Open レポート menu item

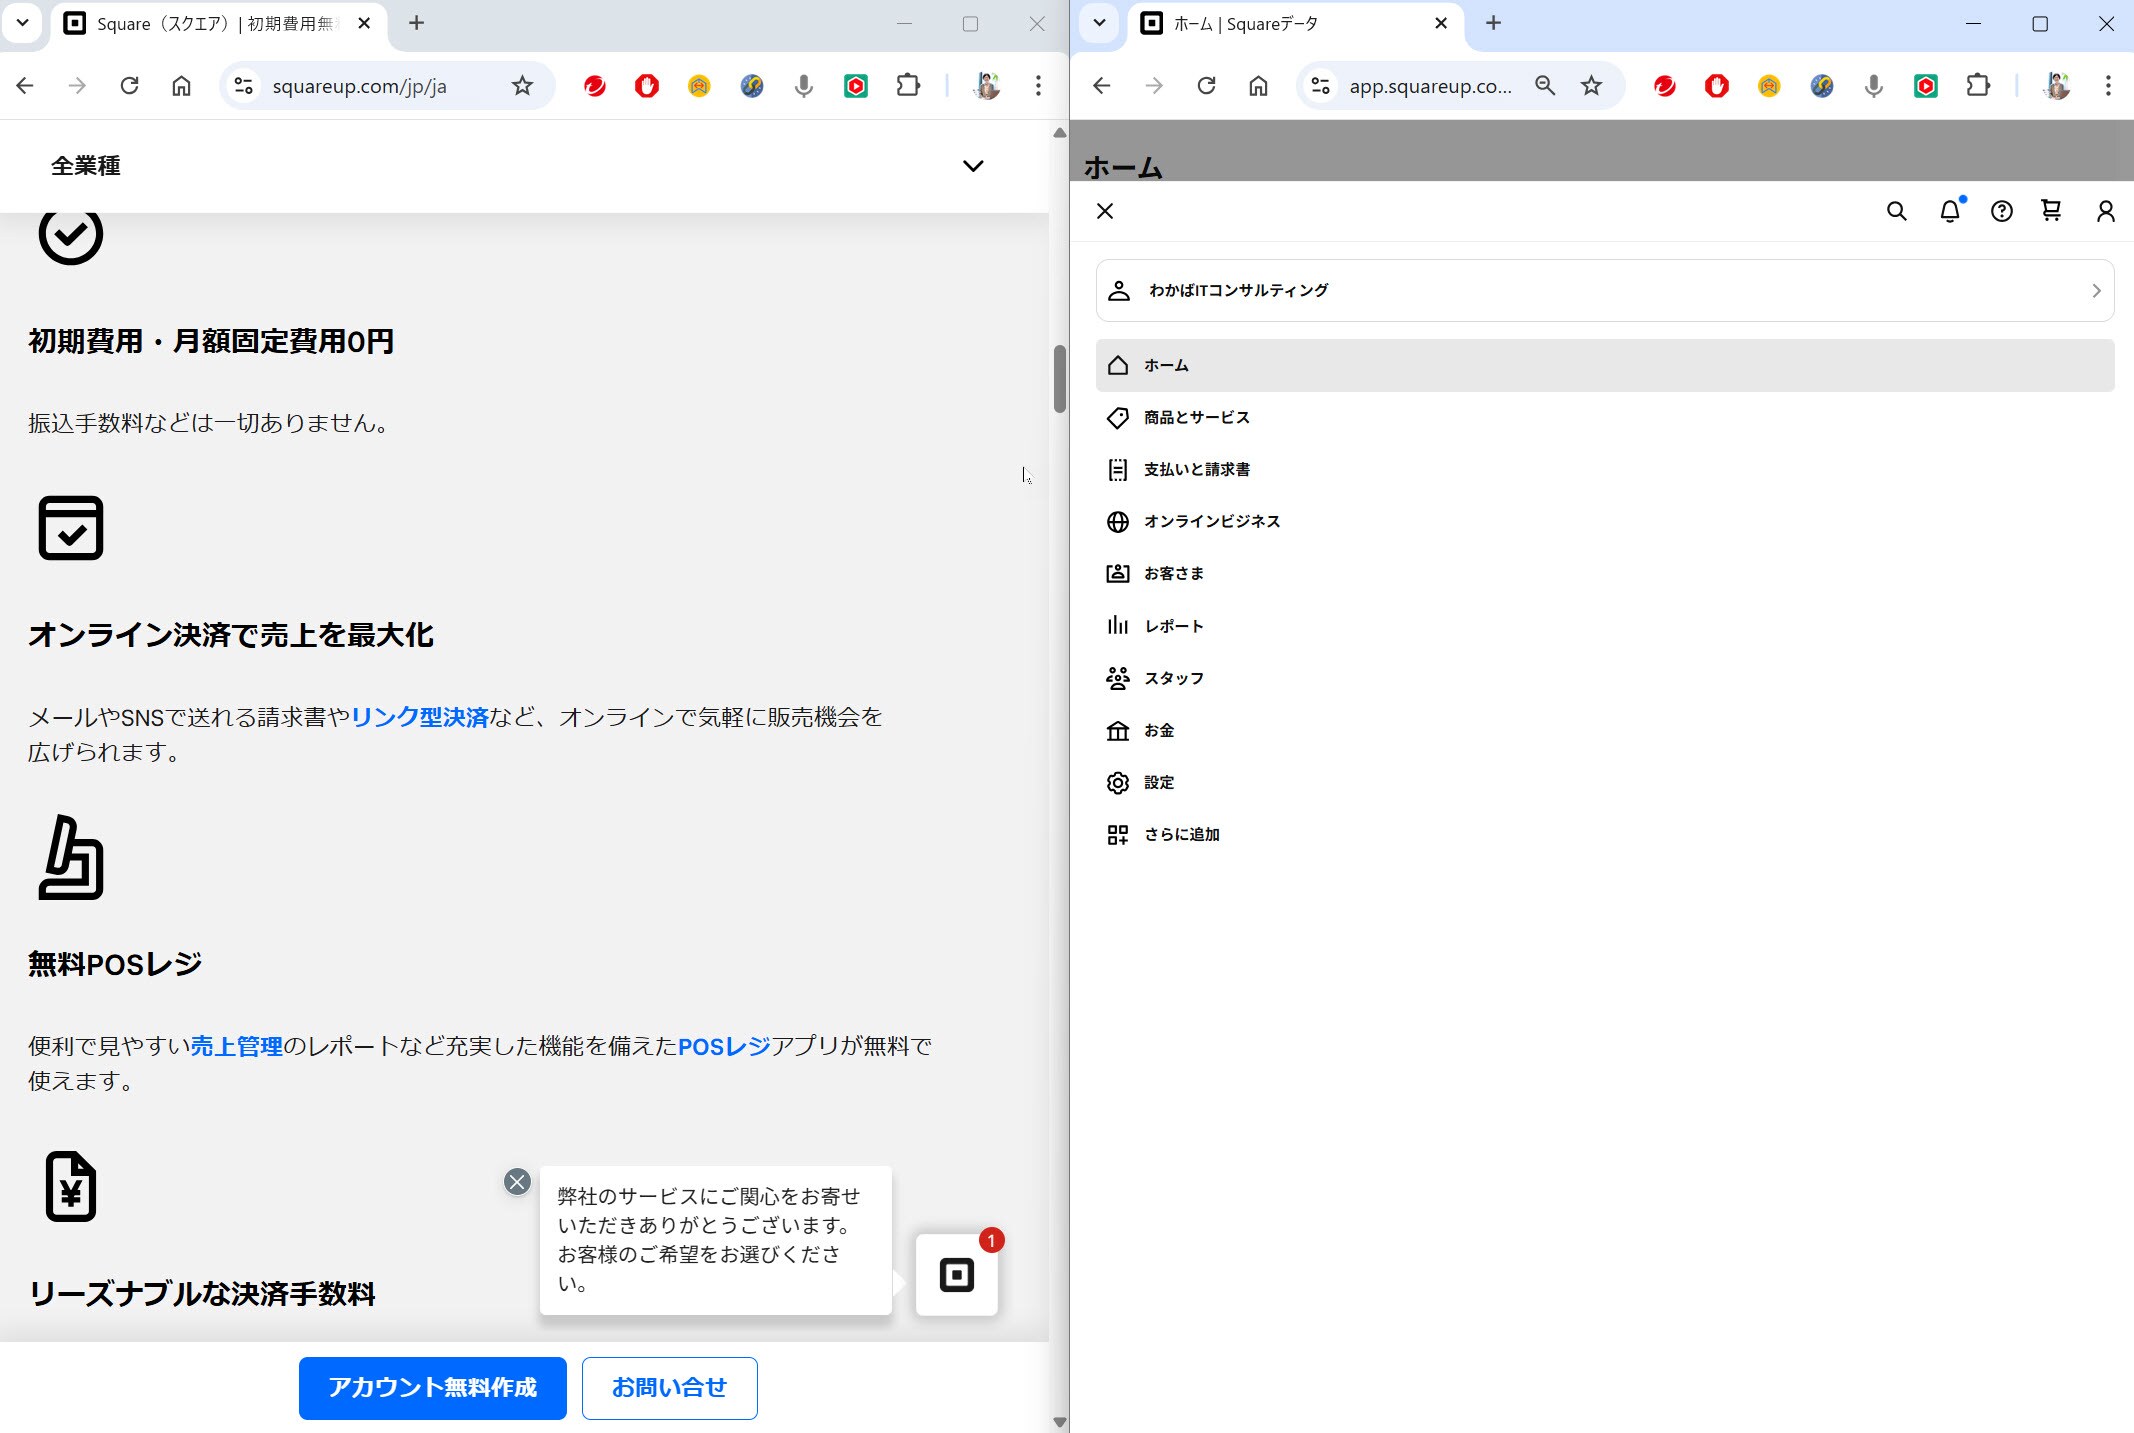(x=1174, y=626)
